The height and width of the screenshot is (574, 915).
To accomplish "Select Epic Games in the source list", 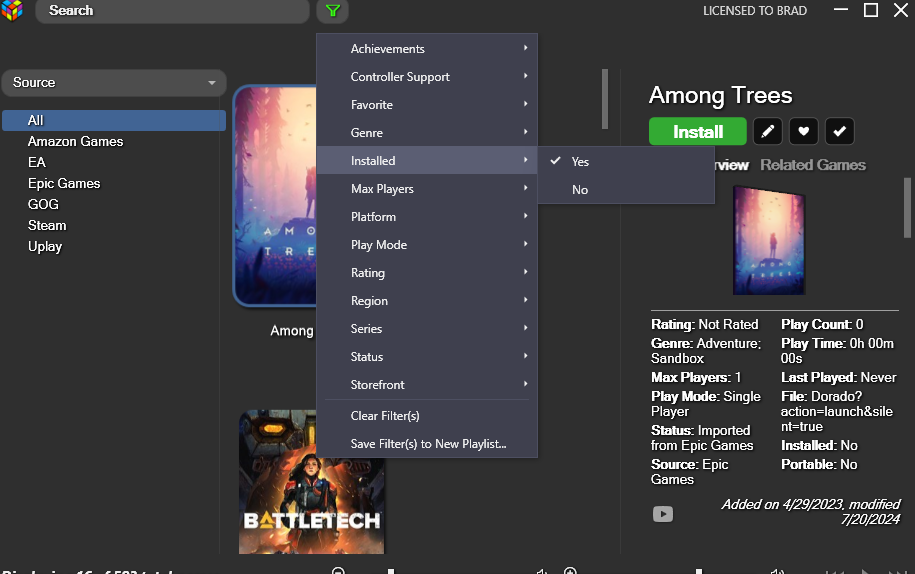I will pos(64,183).
